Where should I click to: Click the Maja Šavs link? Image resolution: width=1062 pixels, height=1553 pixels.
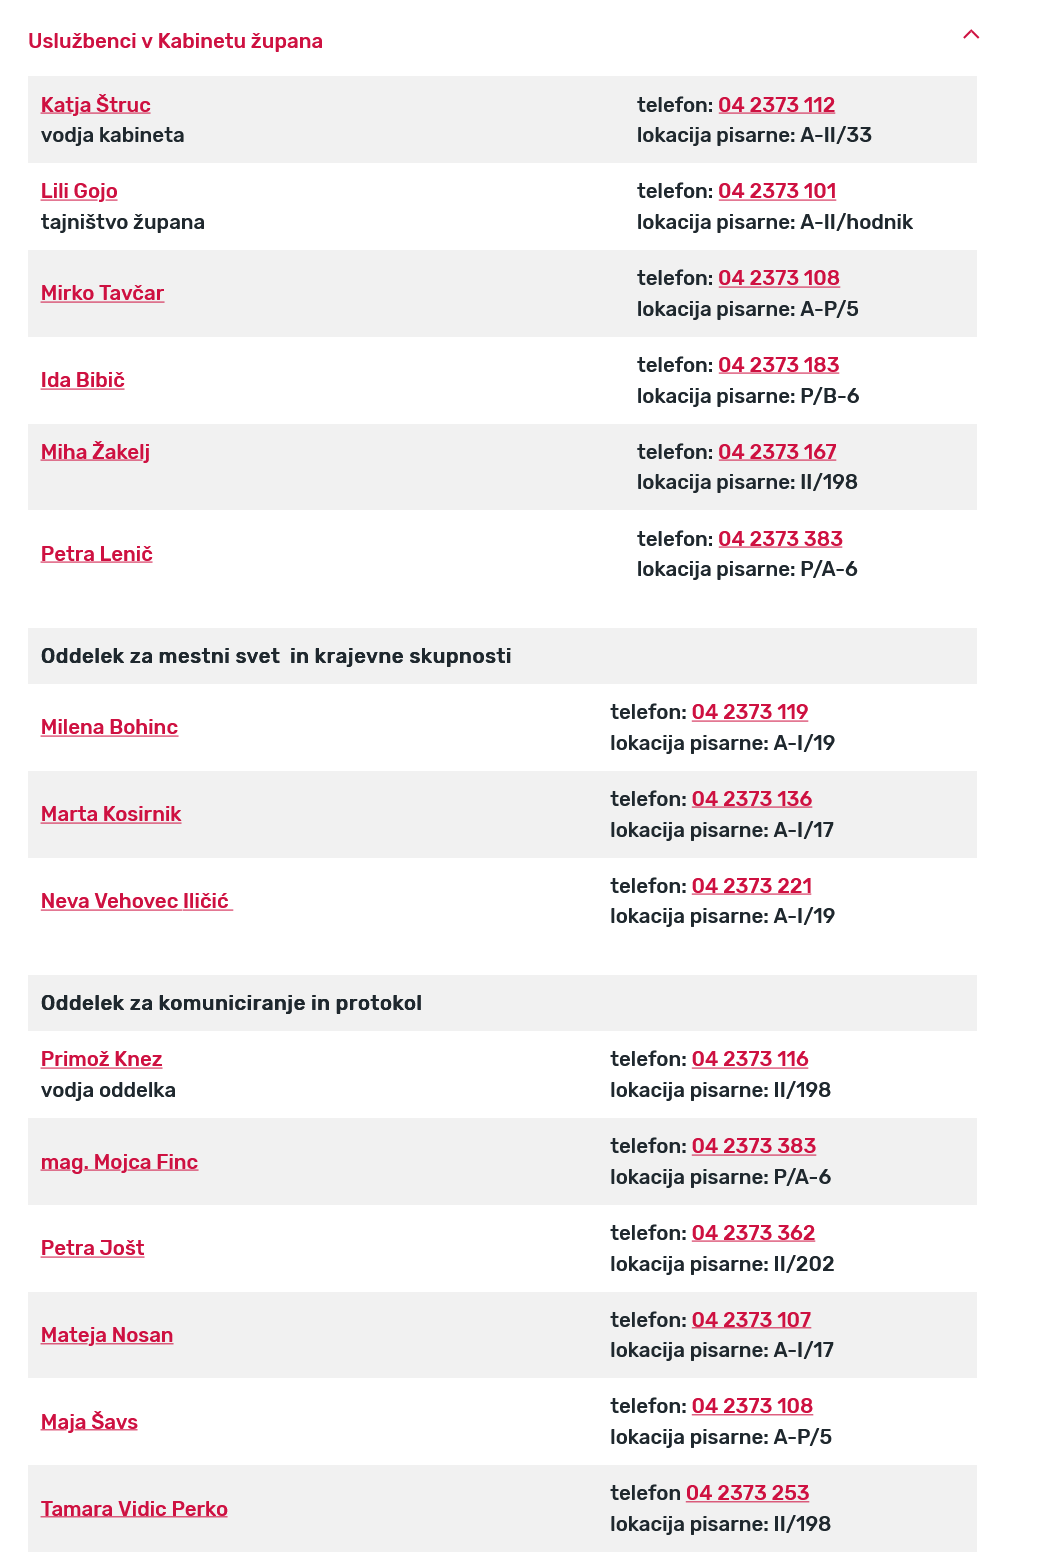(89, 1422)
